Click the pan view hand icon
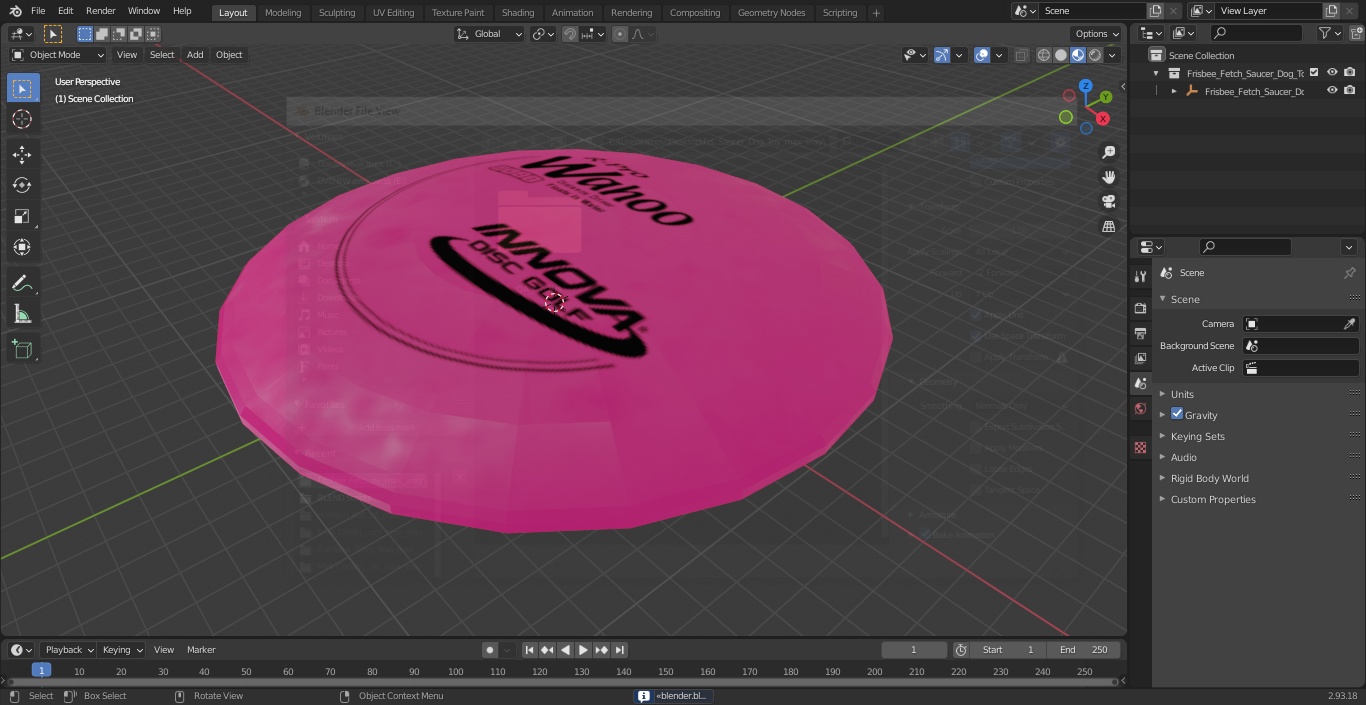The width and height of the screenshot is (1366, 705). [x=1108, y=177]
